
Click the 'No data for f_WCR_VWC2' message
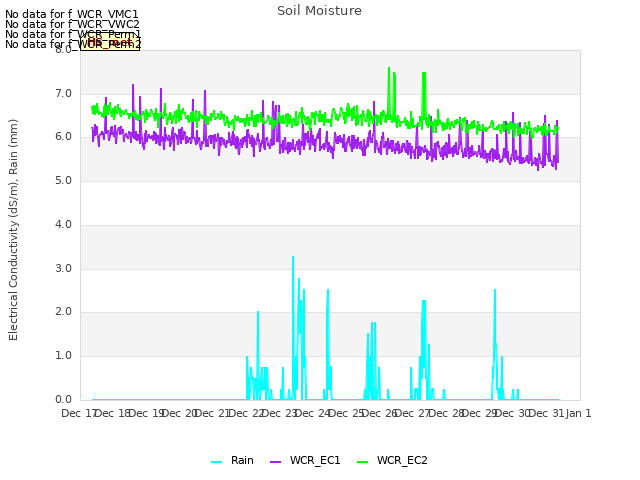[x=72, y=24]
